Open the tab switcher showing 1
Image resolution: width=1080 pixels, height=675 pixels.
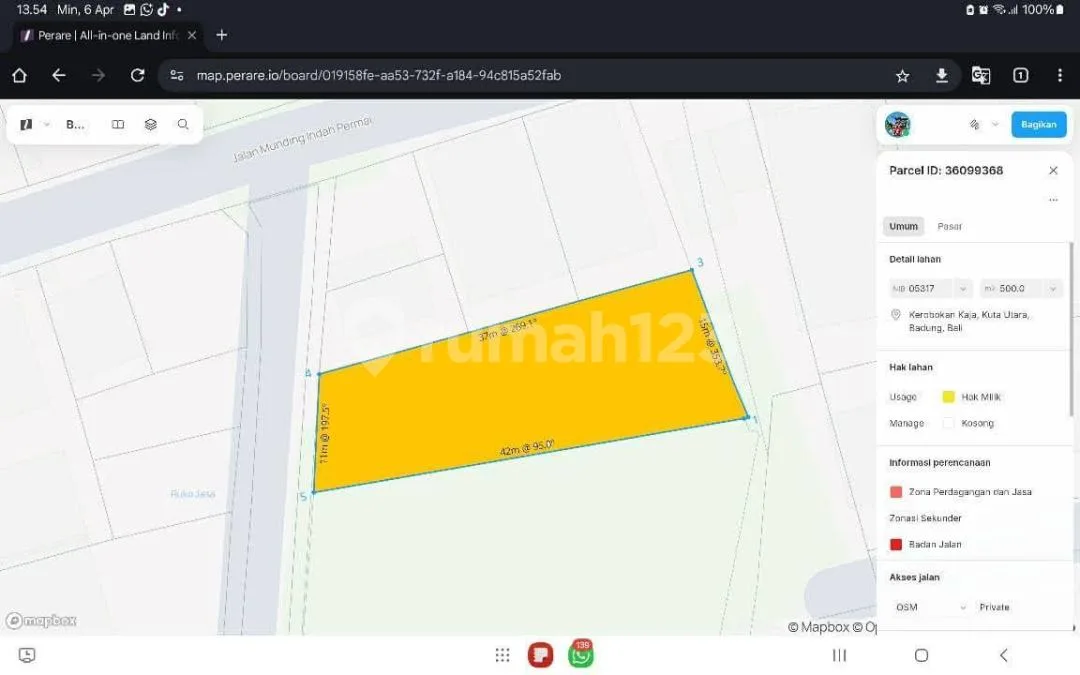(x=1021, y=76)
